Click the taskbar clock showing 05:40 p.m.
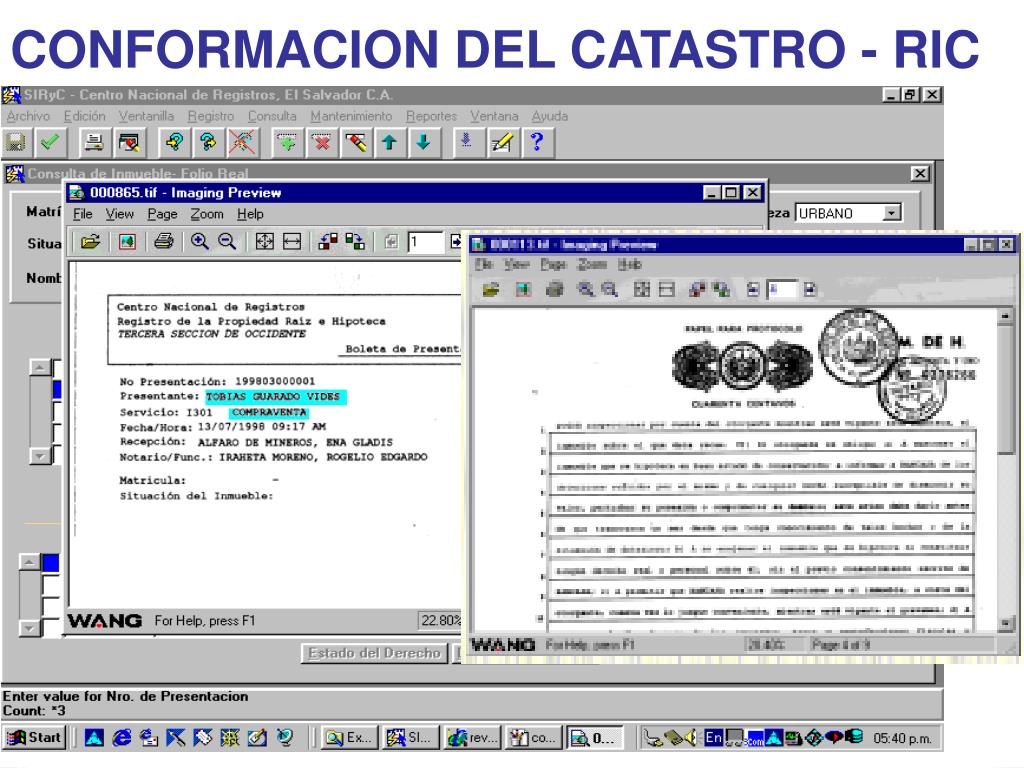1024x768 pixels. point(903,738)
